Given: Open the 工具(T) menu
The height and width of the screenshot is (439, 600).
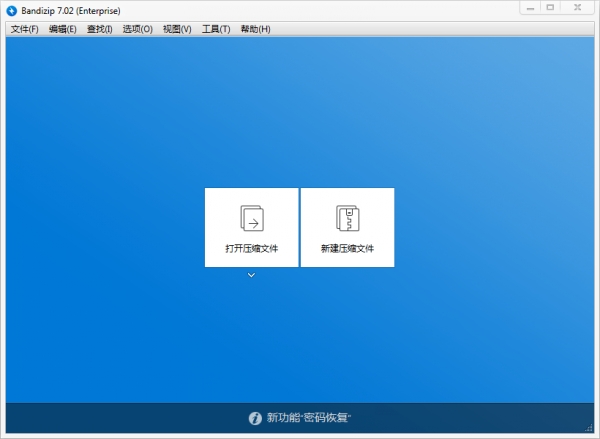Looking at the screenshot, I should [x=216, y=29].
